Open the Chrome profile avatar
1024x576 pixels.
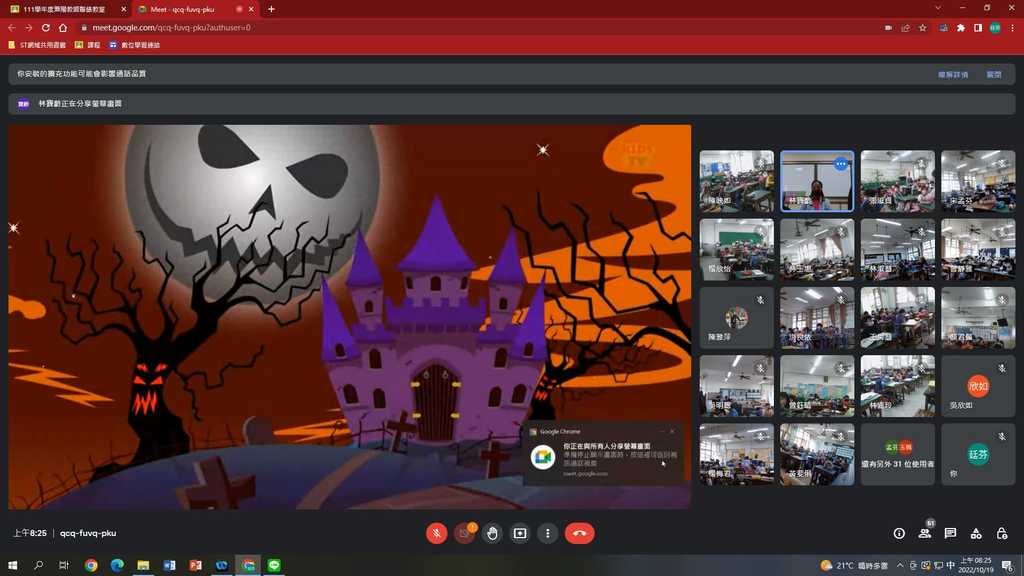coord(995,28)
